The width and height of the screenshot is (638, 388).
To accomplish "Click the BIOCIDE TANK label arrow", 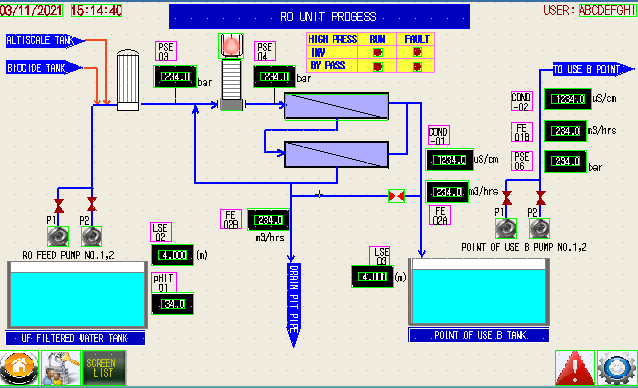I will (x=44, y=68).
